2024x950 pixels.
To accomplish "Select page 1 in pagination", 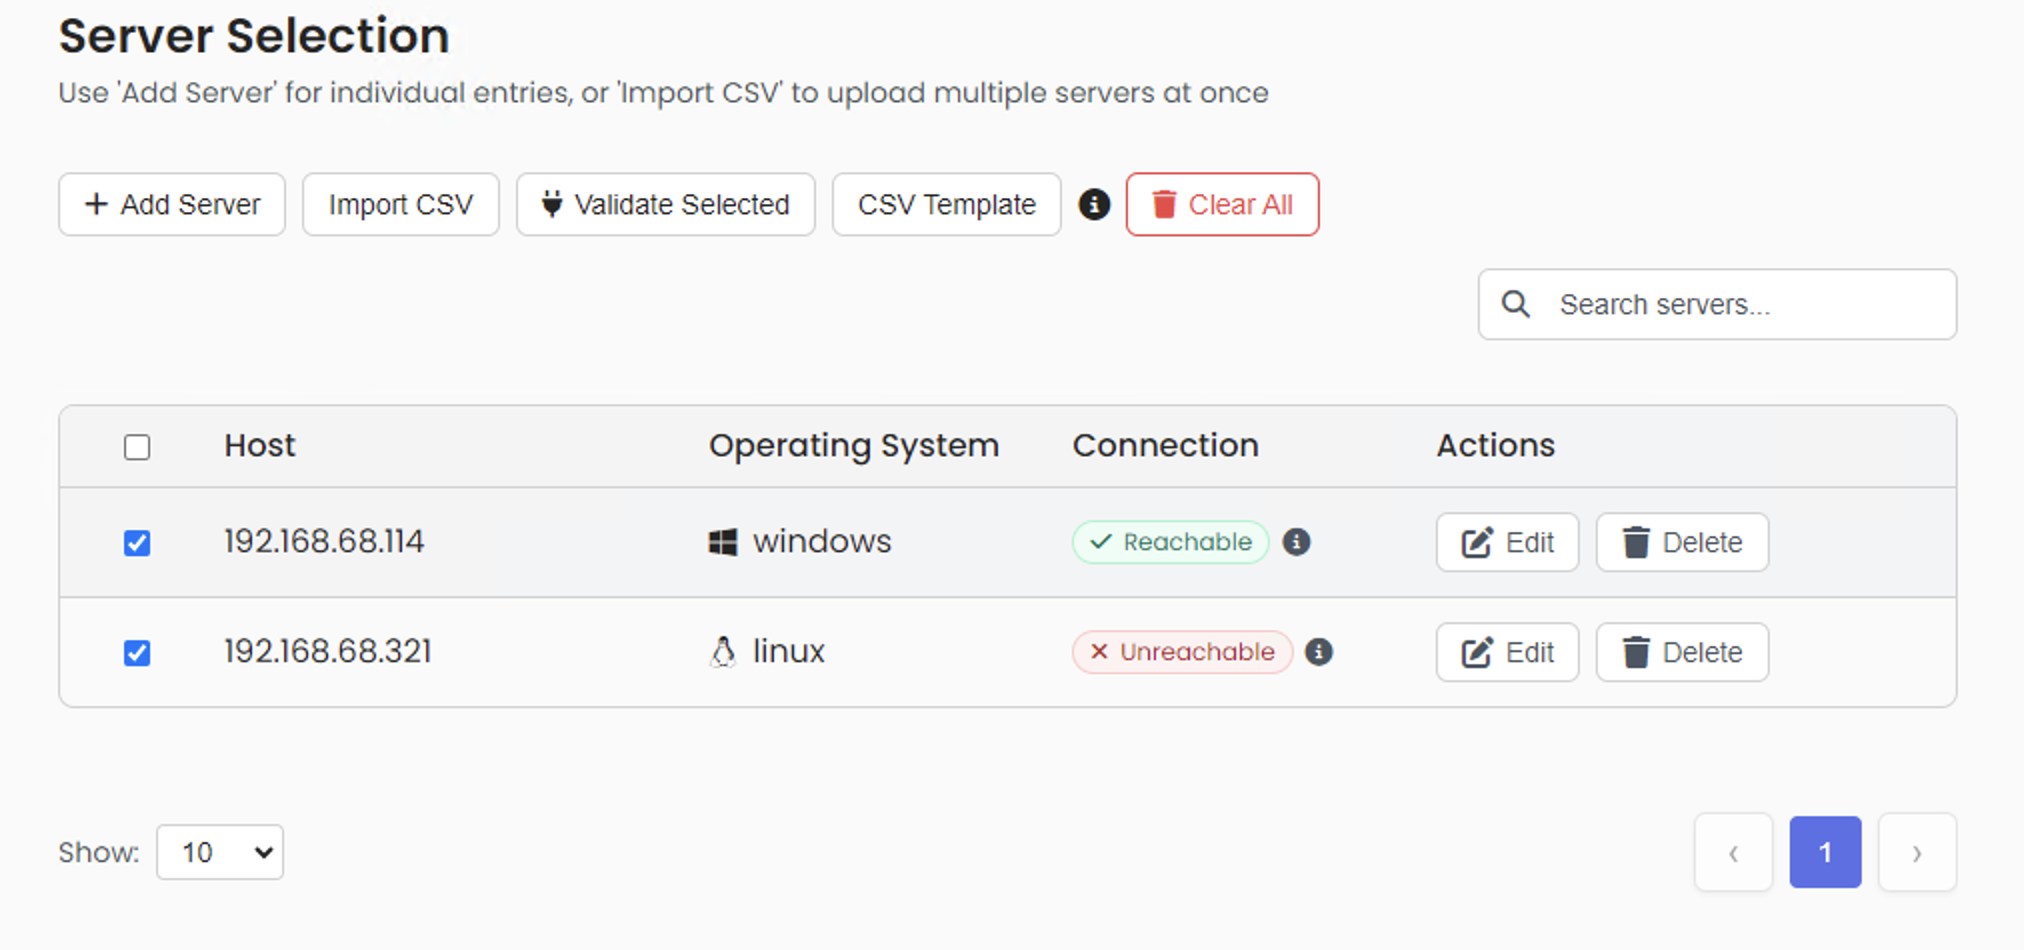I will pyautogui.click(x=1825, y=853).
